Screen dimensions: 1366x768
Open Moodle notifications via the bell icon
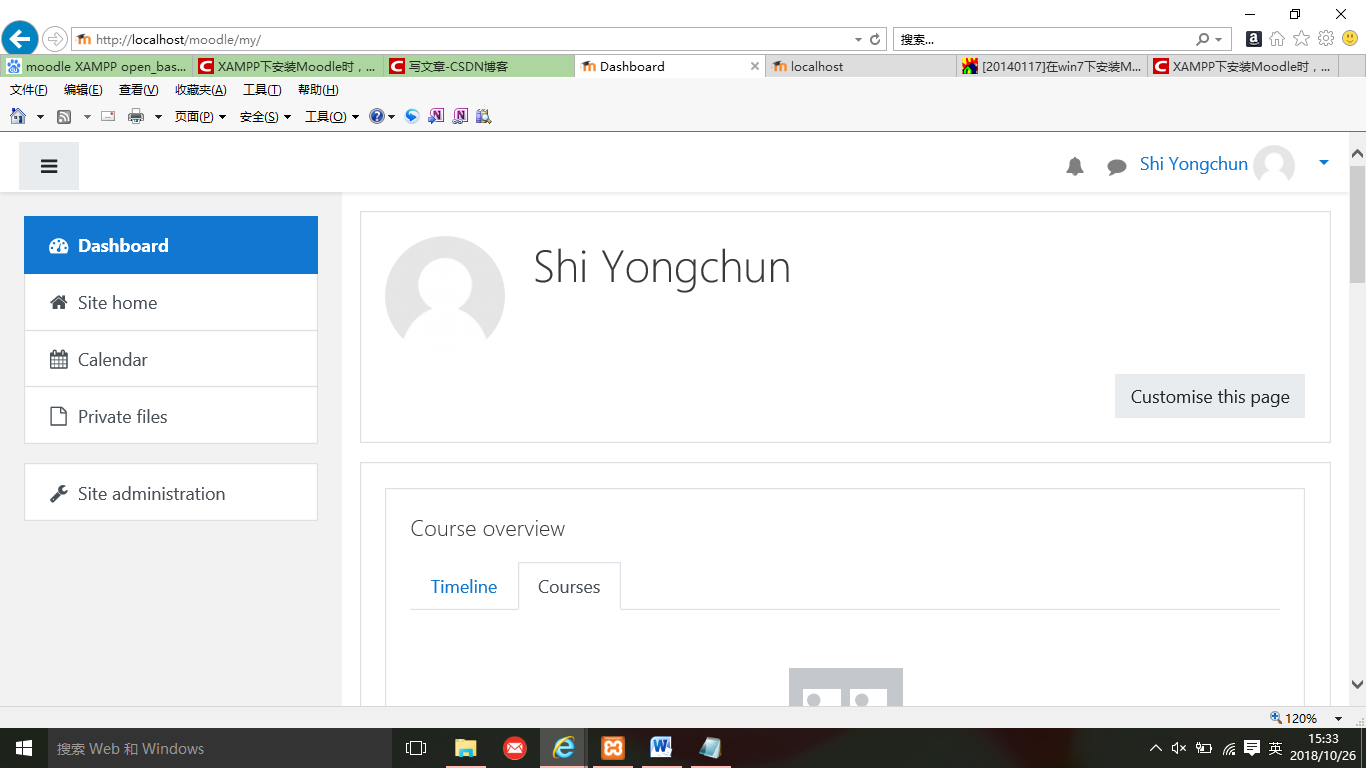click(1074, 166)
